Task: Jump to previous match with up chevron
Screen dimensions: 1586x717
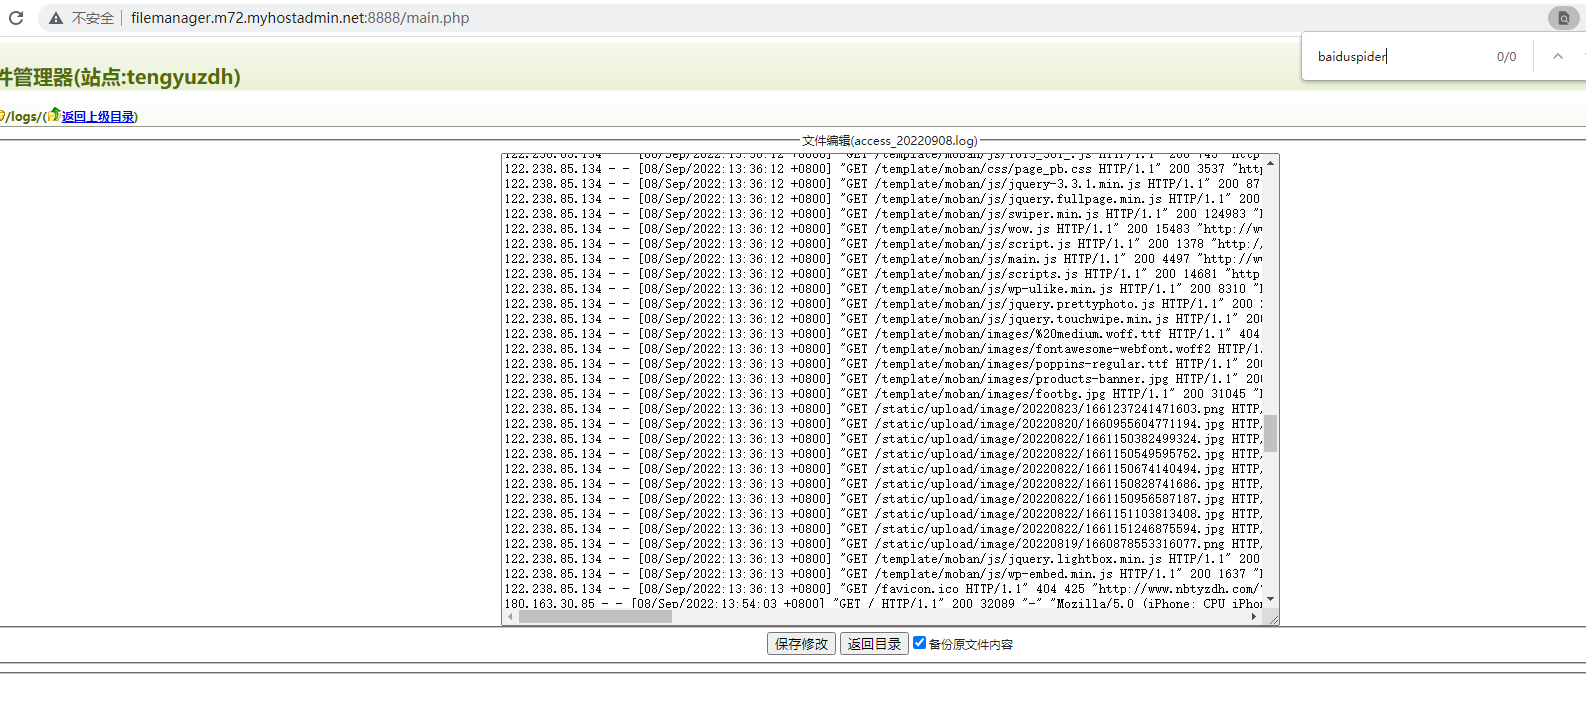Action: click(x=1557, y=57)
